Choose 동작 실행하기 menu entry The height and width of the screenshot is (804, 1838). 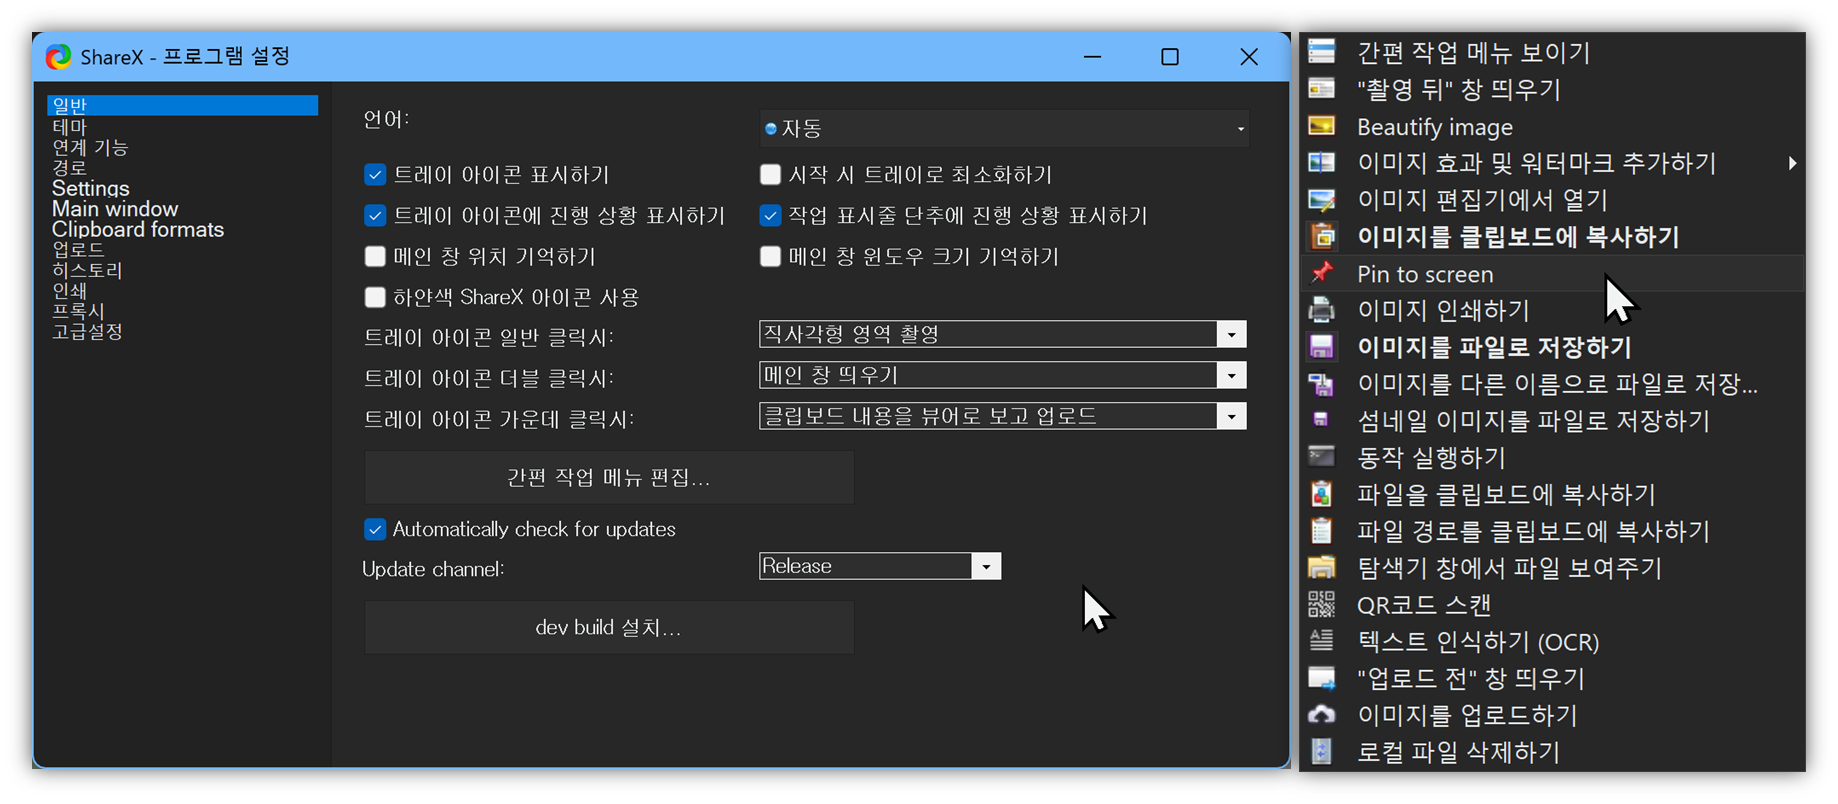coord(1552,457)
